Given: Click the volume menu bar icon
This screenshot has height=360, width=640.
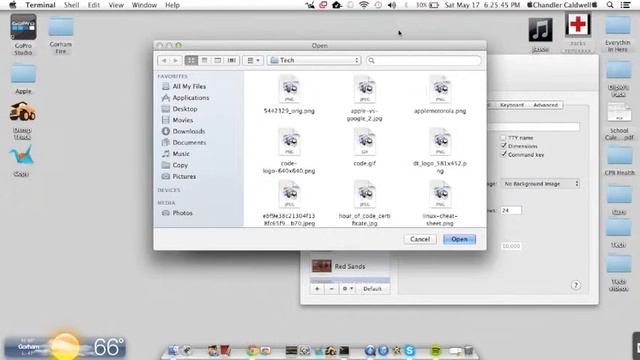Looking at the screenshot, I should point(392,5).
